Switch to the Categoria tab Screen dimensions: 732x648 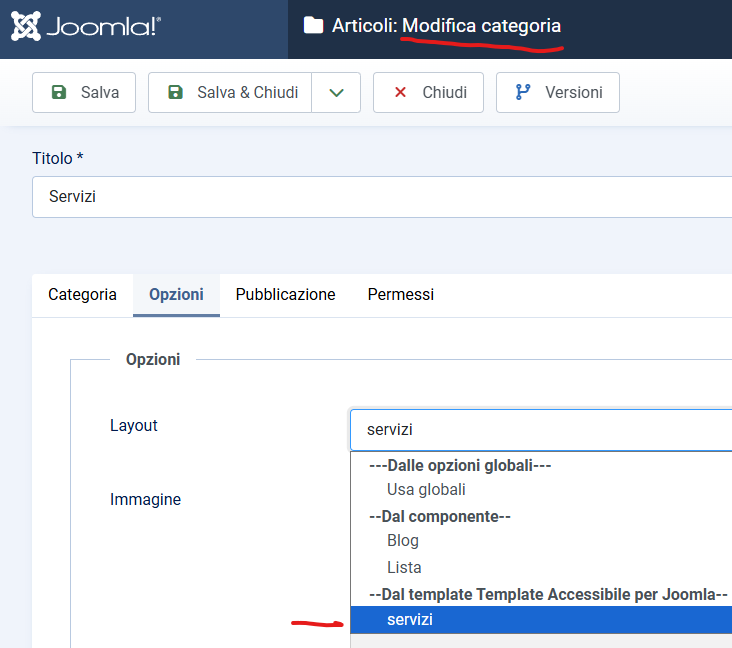pos(82,294)
